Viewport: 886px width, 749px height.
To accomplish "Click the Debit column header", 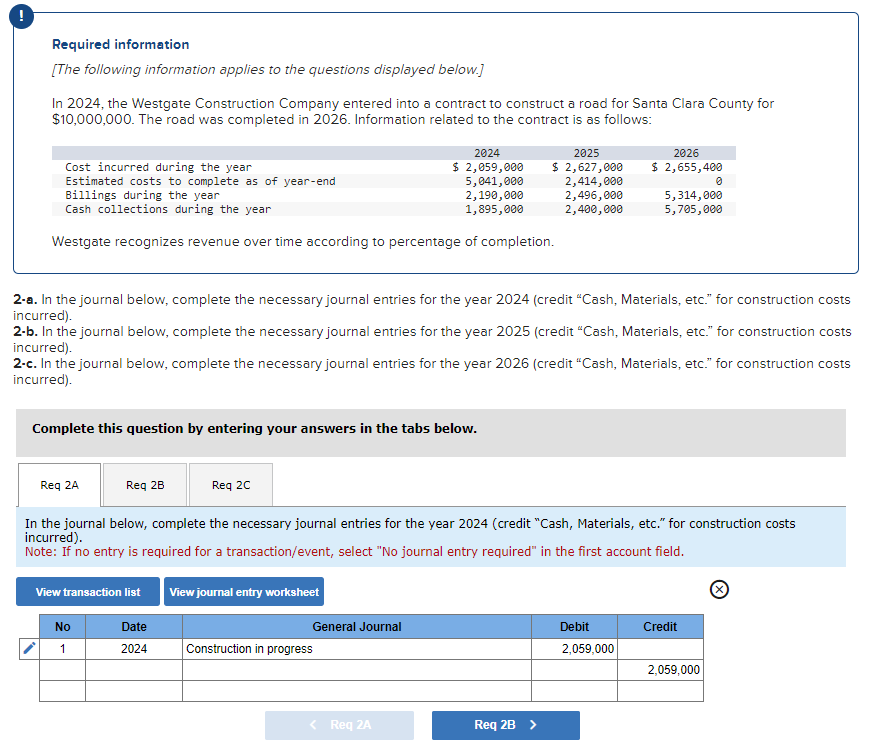I will point(574,626).
